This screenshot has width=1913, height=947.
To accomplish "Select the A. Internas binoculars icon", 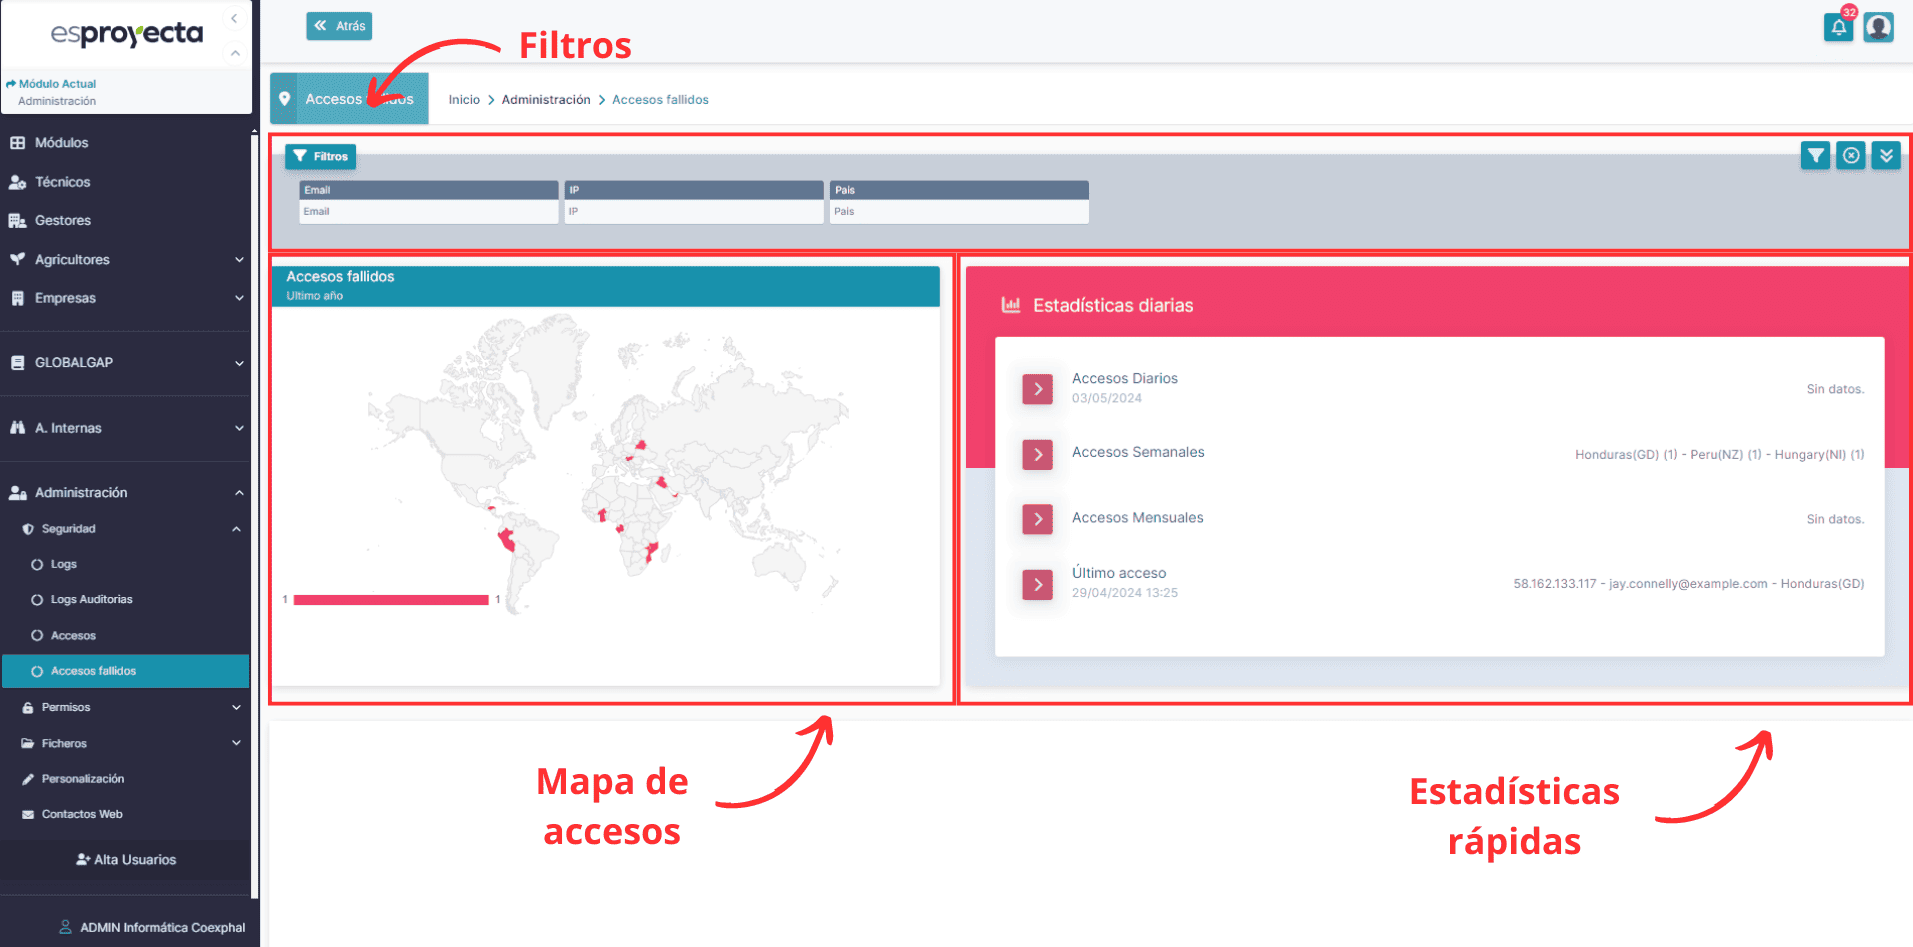I will pos(19,427).
